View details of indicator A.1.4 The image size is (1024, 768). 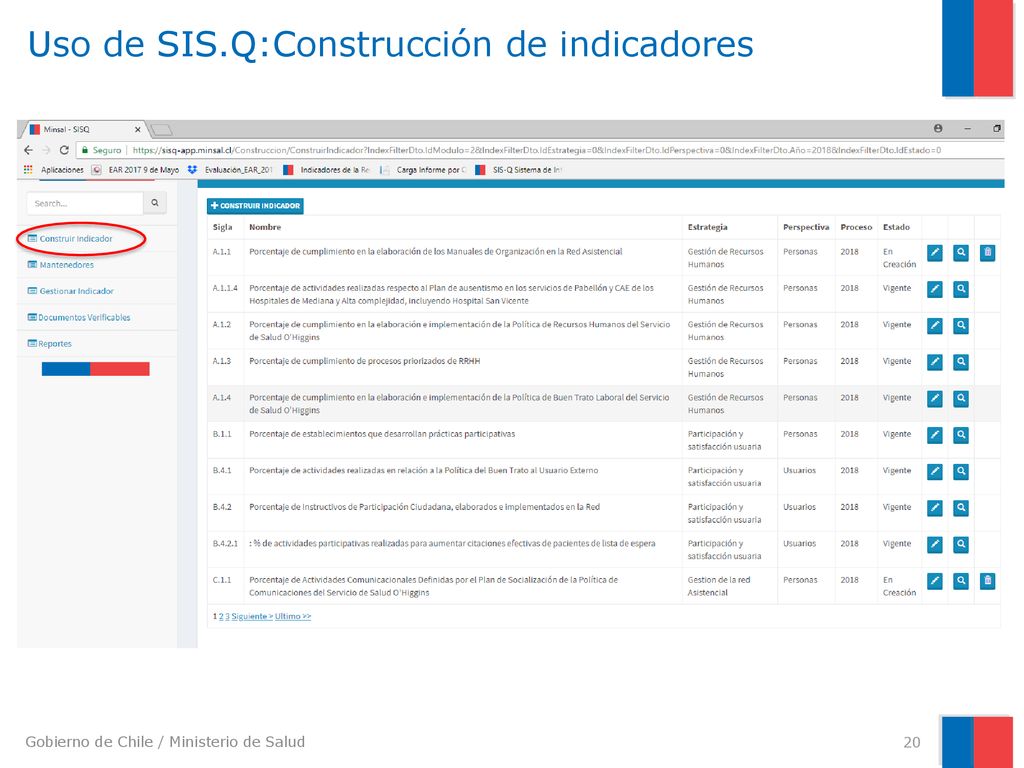tap(961, 399)
